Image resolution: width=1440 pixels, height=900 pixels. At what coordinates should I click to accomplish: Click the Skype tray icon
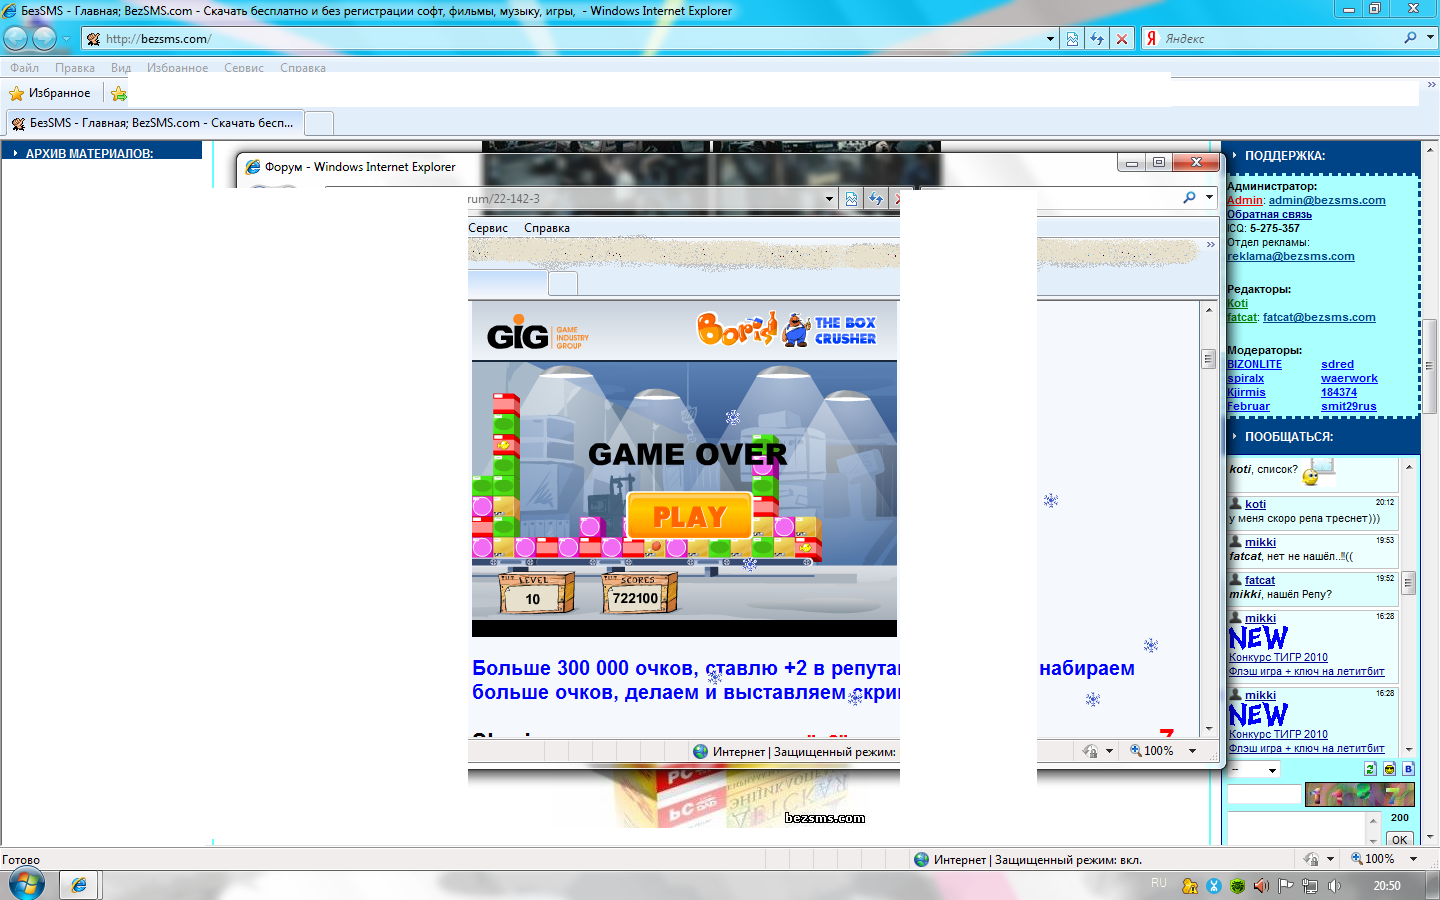point(1214,886)
